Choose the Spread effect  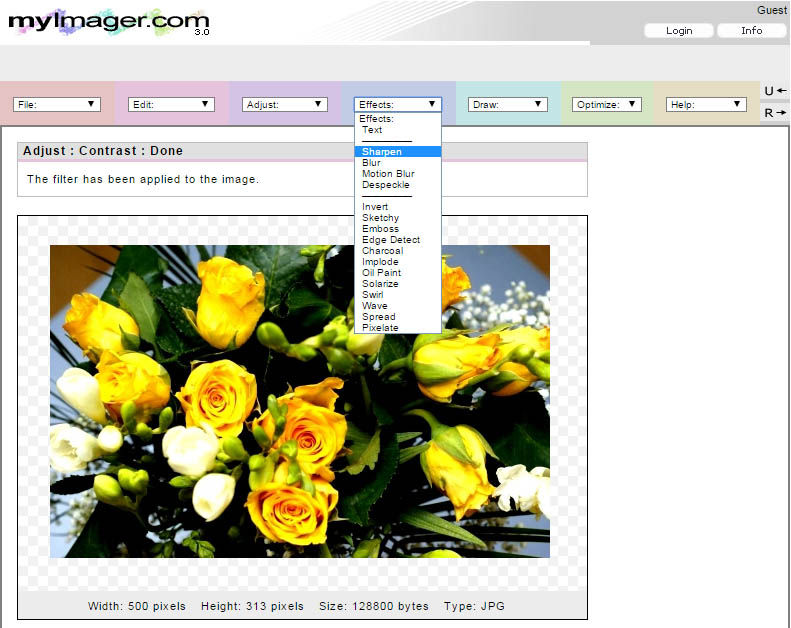[398, 316]
